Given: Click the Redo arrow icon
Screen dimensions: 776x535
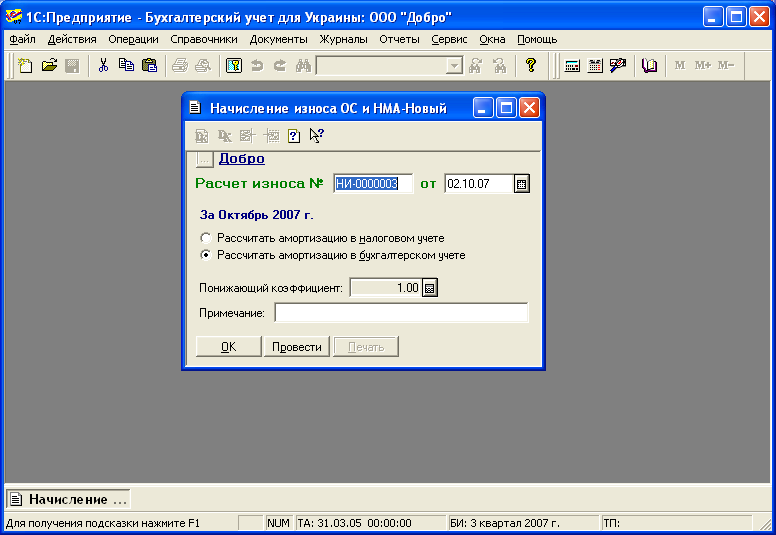Looking at the screenshot, I should click(280, 65).
